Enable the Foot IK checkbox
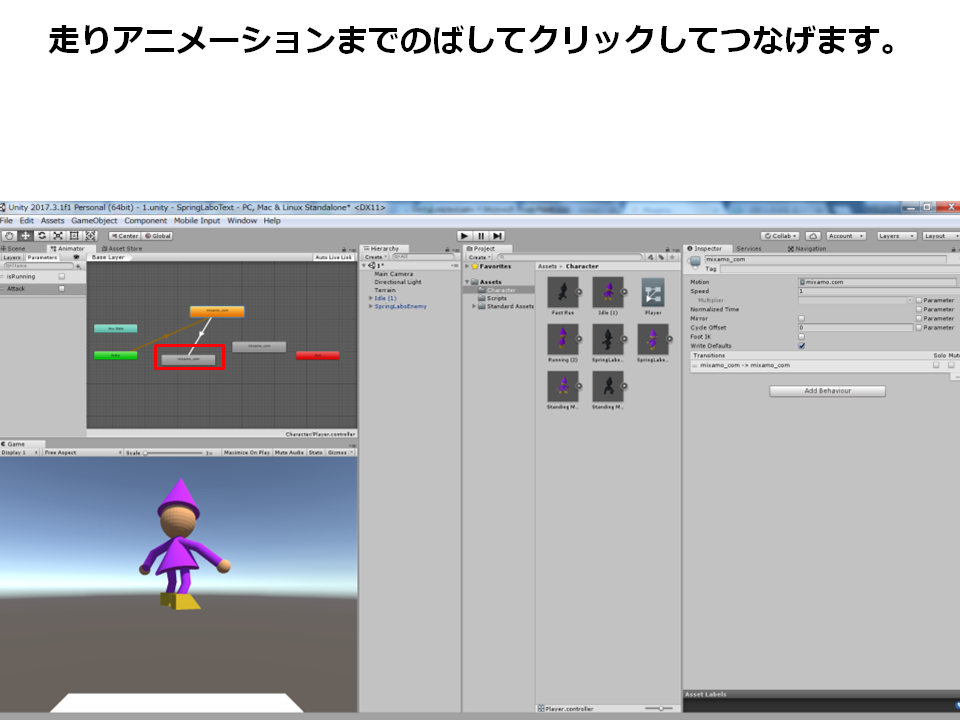Screen dimensions: 960x720 [x=801, y=337]
